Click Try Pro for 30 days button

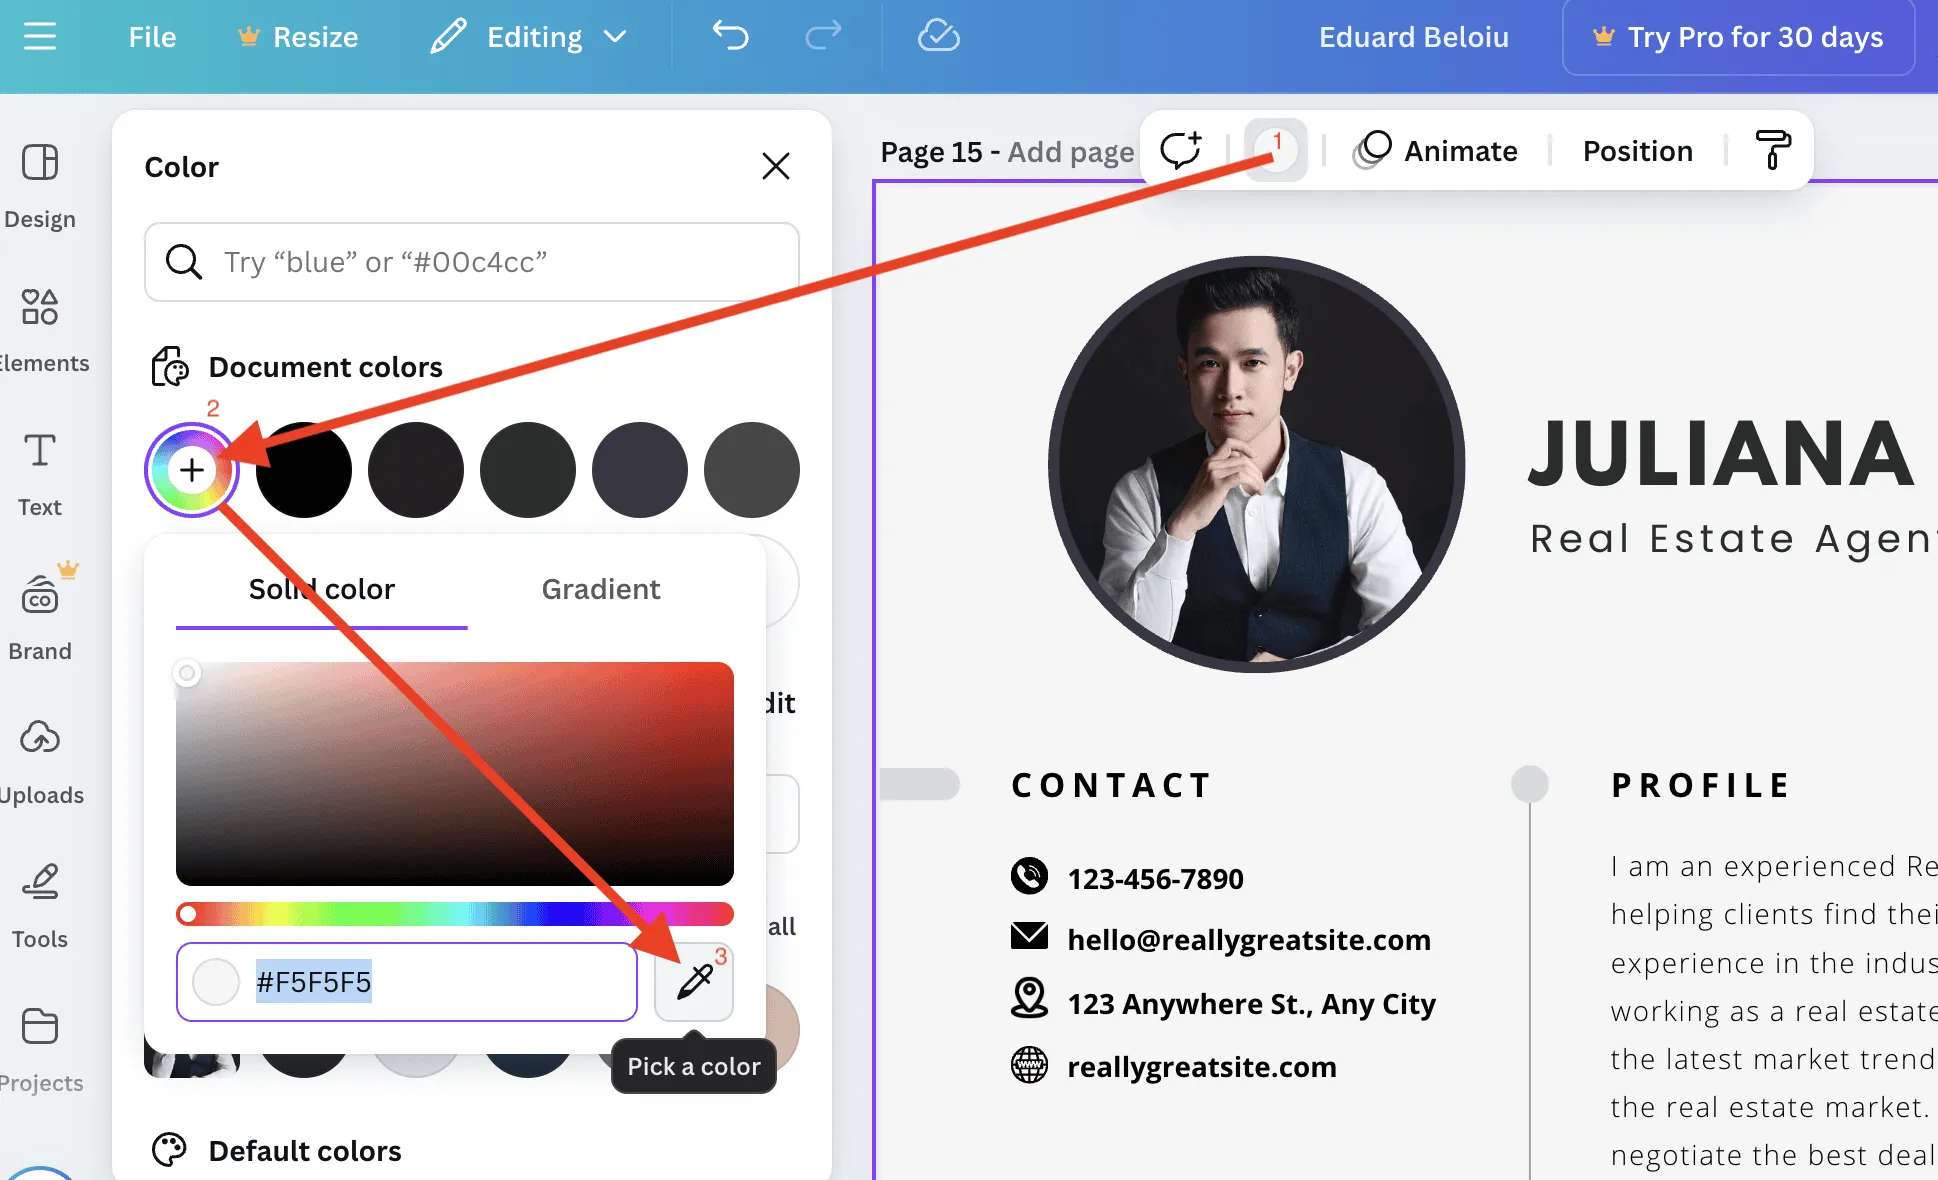(x=1739, y=37)
